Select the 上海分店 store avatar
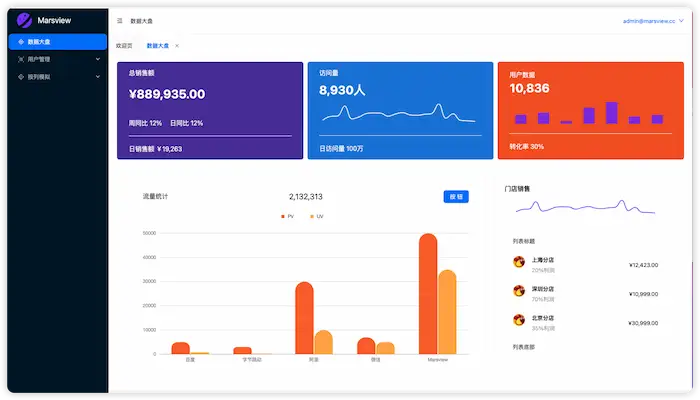This screenshot has height=400, width=700. (x=519, y=262)
